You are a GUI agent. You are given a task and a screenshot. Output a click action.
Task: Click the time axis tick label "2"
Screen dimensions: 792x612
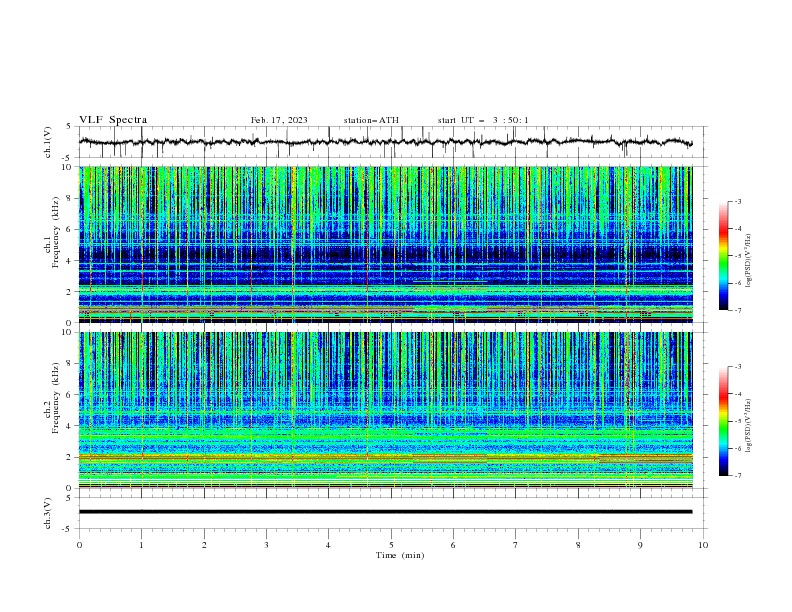tap(204, 545)
